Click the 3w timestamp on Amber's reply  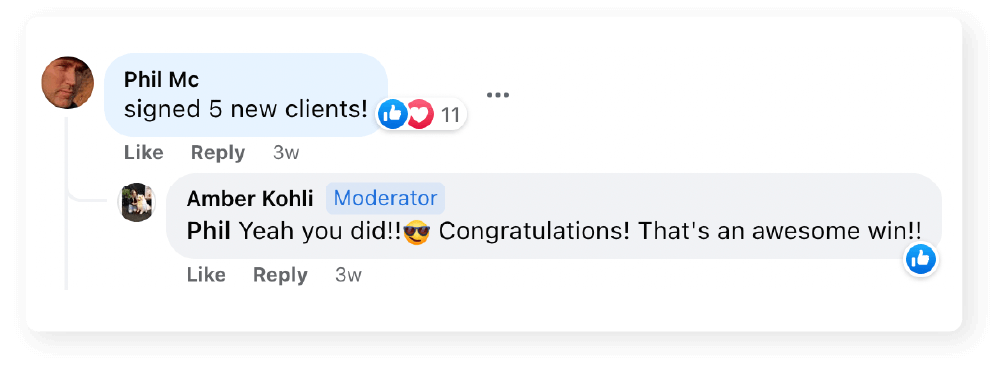pyautogui.click(x=349, y=275)
